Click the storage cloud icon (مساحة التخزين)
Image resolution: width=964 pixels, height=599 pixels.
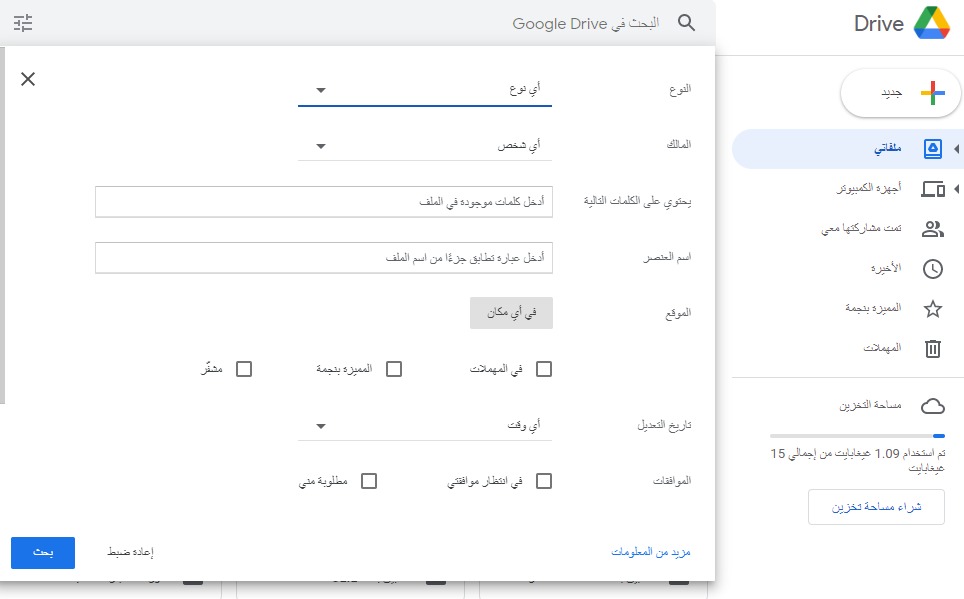pyautogui.click(x=932, y=405)
